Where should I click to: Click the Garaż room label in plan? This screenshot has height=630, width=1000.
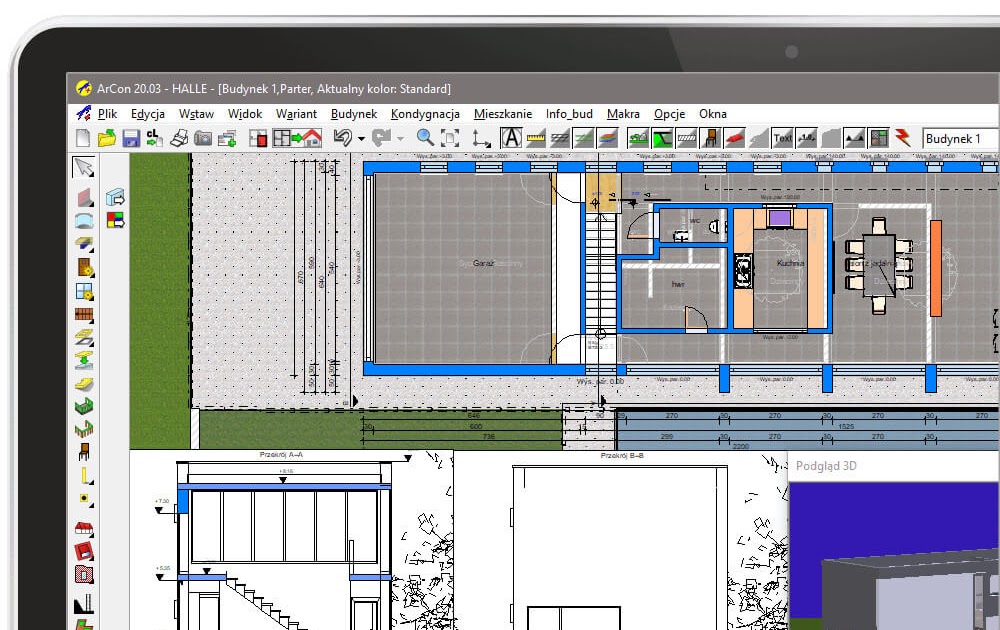click(x=483, y=263)
